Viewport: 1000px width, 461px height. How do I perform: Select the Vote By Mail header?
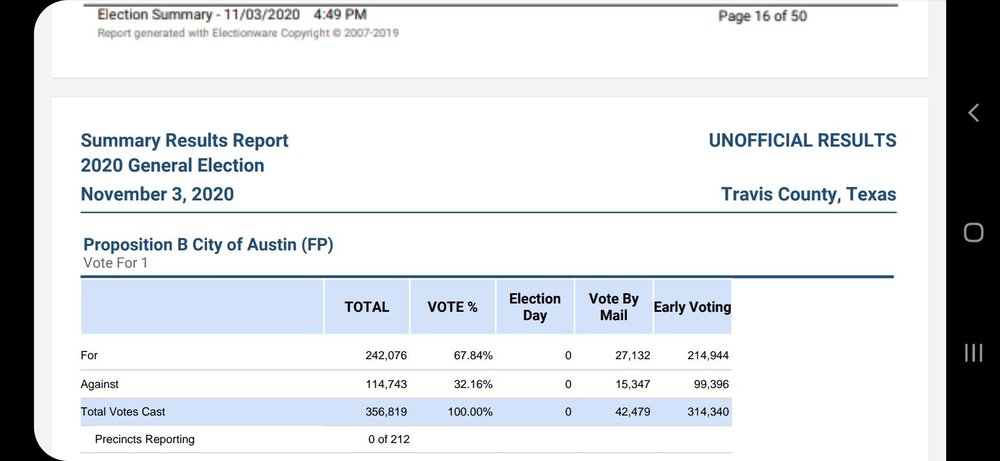tap(614, 307)
